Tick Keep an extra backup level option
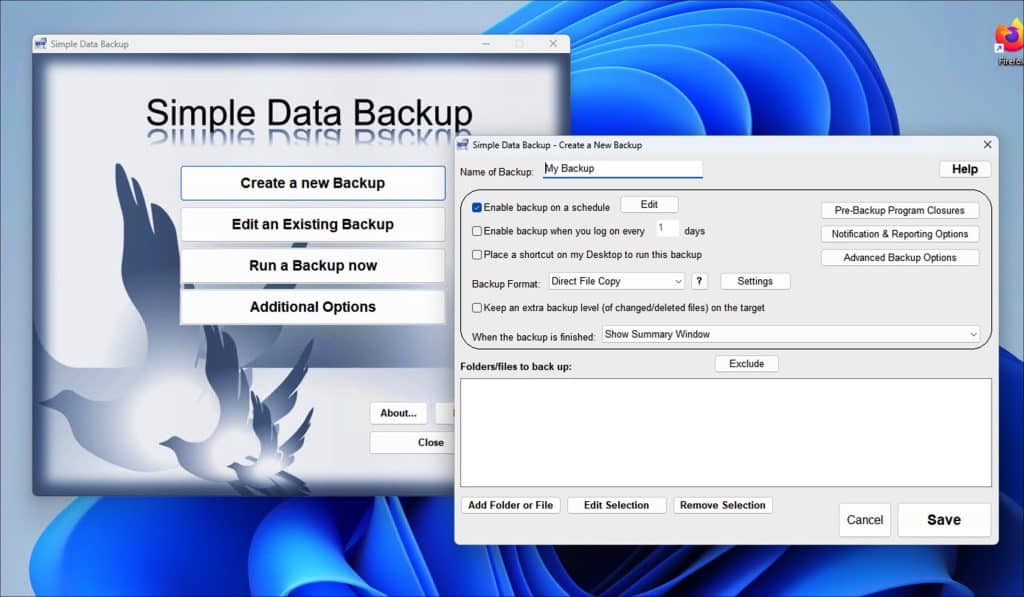1024x597 pixels. point(477,308)
